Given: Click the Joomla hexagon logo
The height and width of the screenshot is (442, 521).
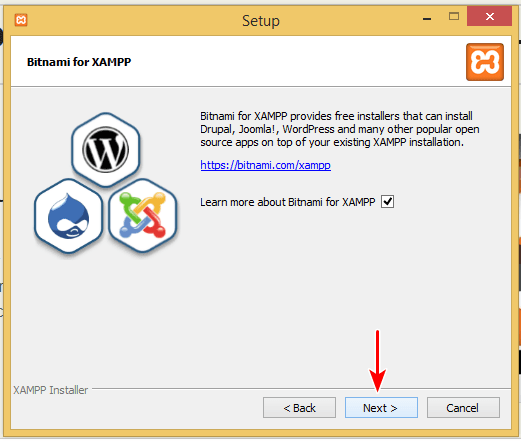Looking at the screenshot, I should tap(143, 216).
